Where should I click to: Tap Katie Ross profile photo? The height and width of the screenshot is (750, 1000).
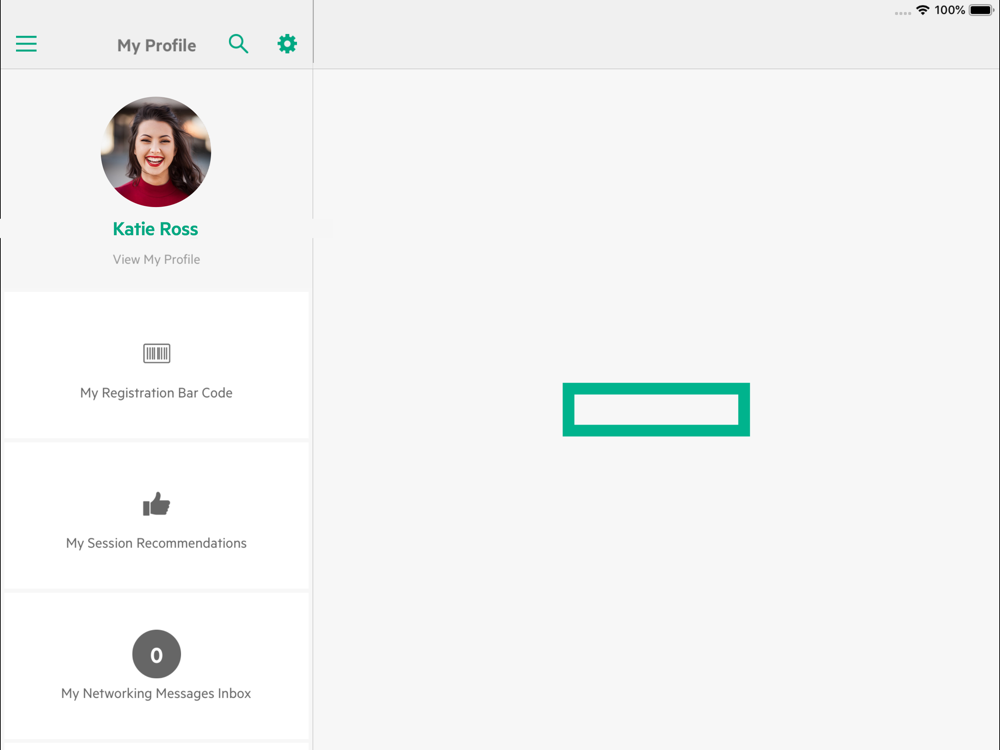pos(156,152)
